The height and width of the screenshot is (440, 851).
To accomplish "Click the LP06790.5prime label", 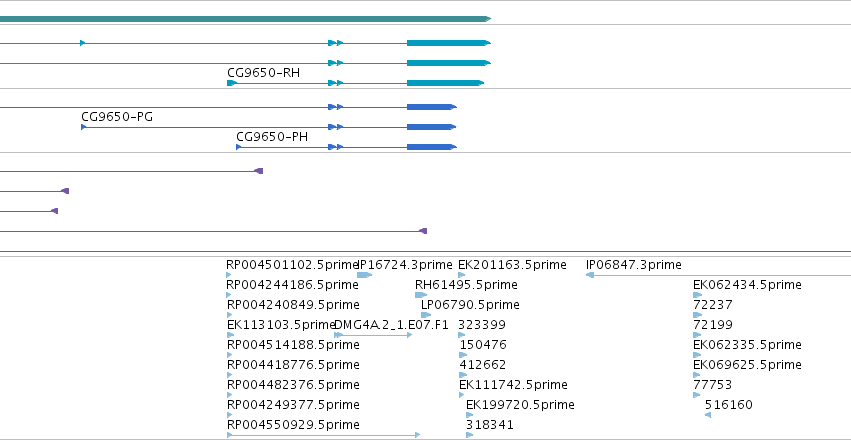I will click(470, 305).
